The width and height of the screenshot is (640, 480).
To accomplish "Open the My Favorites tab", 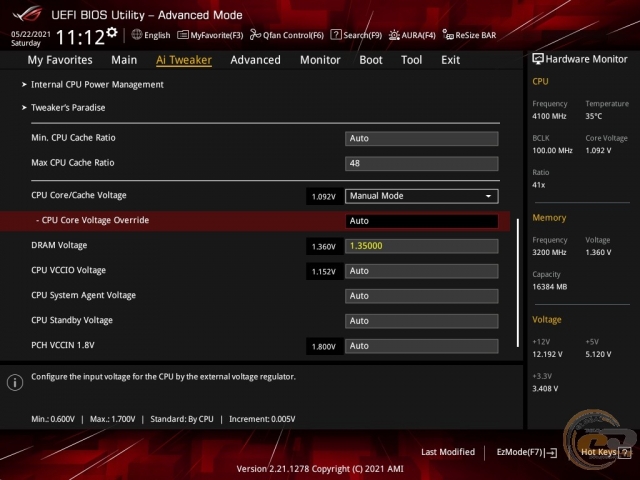I will pos(60,60).
